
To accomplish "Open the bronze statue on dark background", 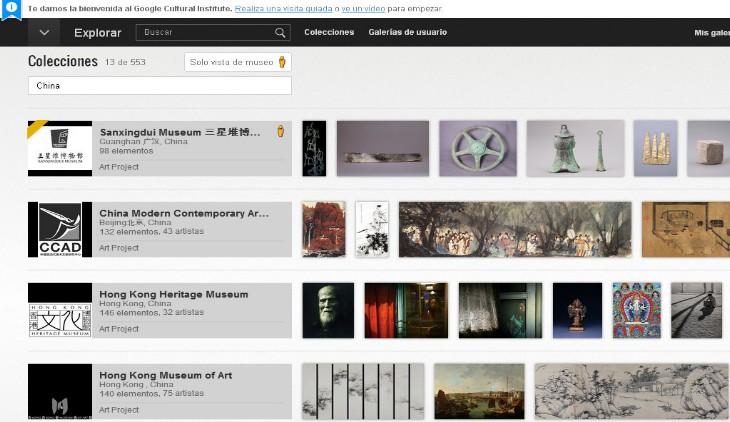I will [577, 310].
